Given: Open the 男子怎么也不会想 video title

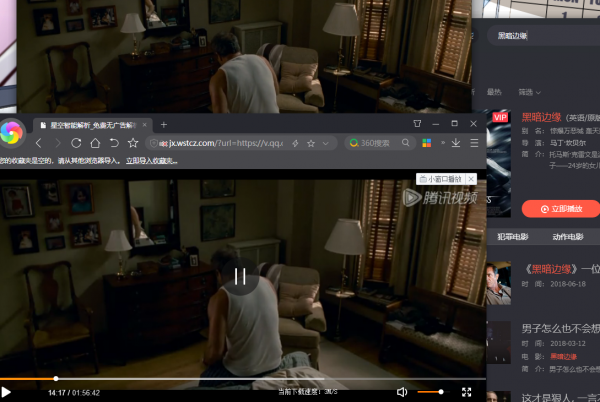Looking at the screenshot, I should 561,328.
